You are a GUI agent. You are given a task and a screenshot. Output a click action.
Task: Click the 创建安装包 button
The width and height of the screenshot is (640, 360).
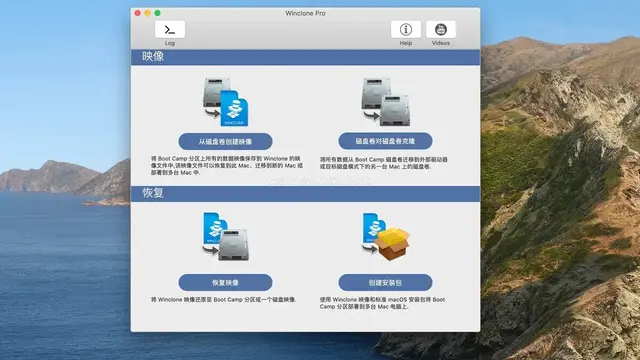385,282
